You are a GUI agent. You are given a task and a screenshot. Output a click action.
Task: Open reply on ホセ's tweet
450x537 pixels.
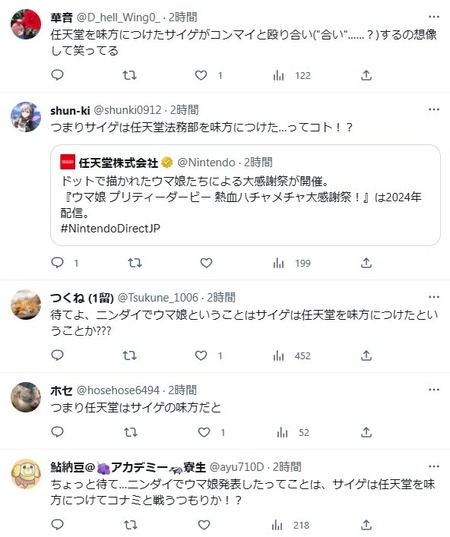click(57, 432)
